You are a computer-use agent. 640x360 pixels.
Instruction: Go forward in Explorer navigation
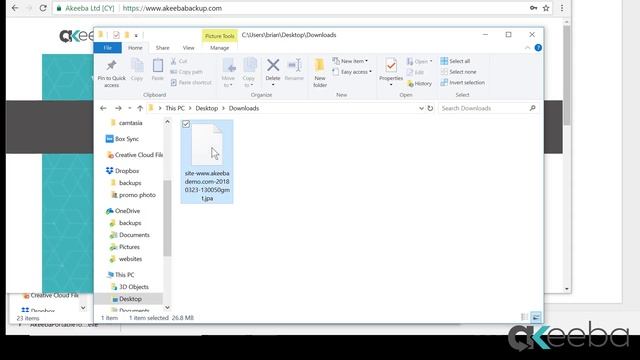click(118, 108)
